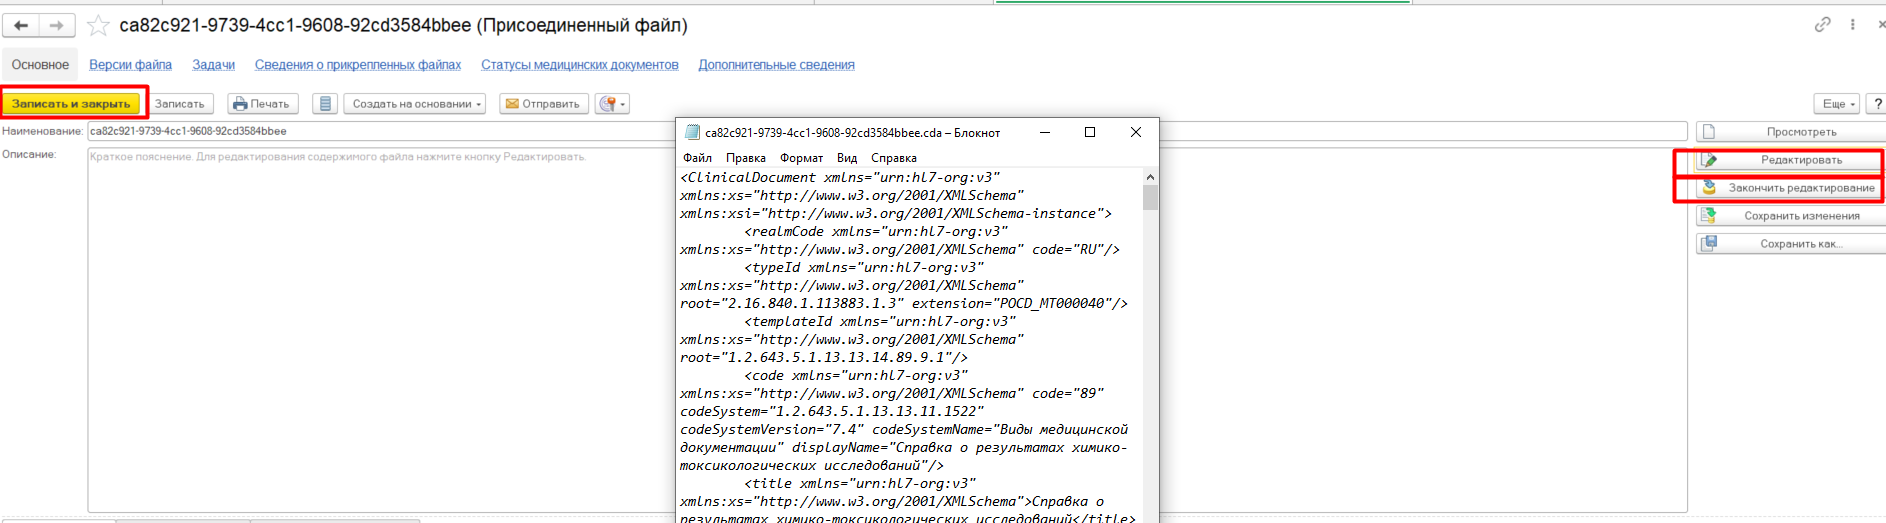Copy link using the chain icon

click(1823, 25)
